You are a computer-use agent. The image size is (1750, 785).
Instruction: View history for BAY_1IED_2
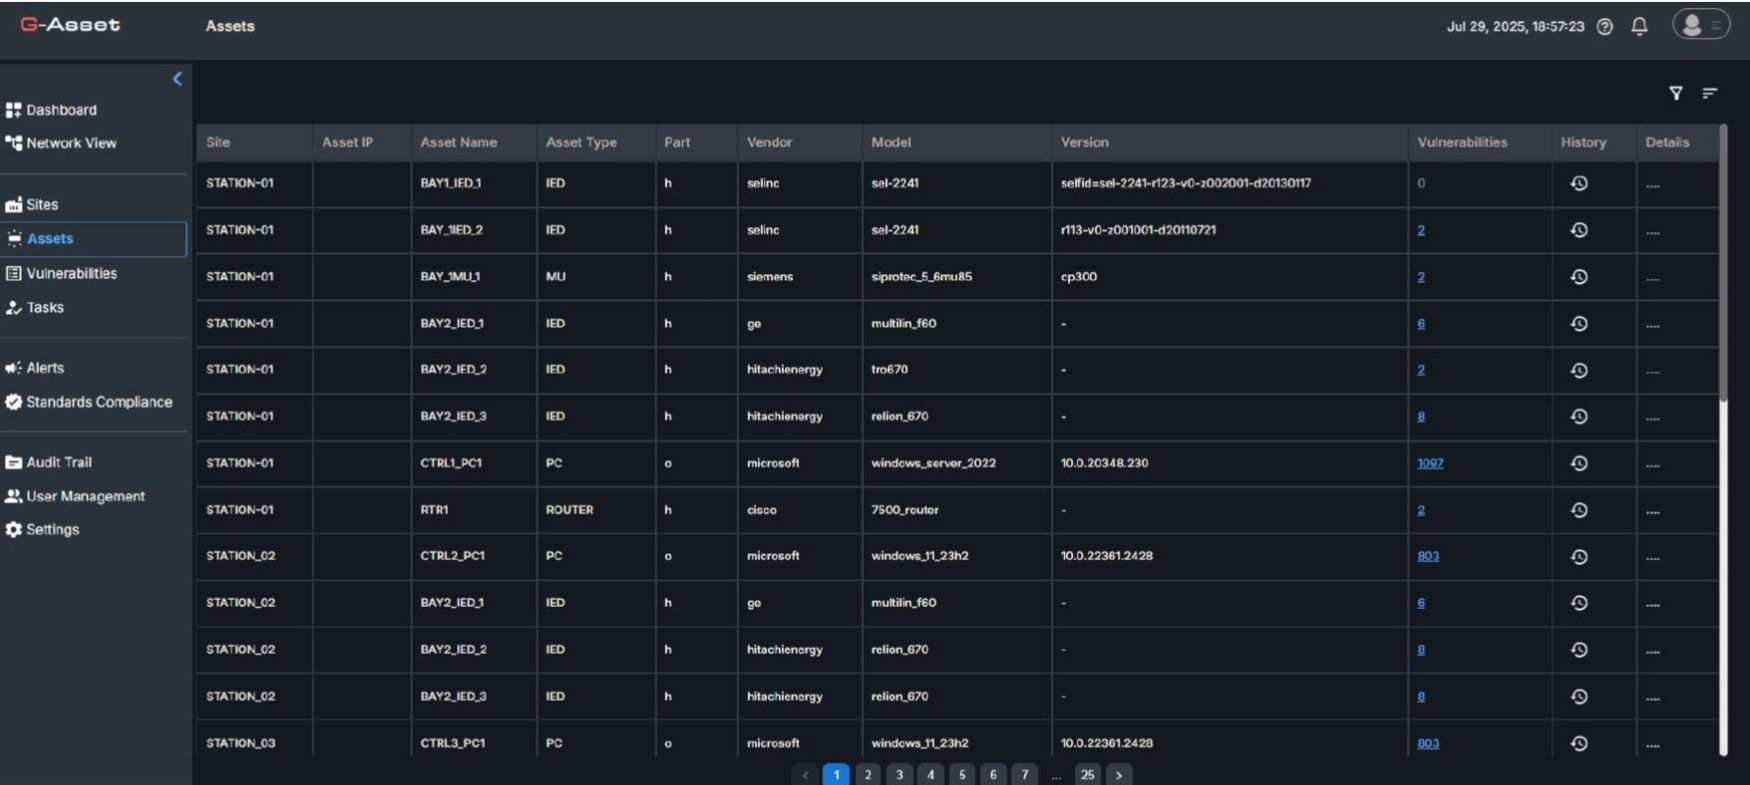click(x=1579, y=230)
